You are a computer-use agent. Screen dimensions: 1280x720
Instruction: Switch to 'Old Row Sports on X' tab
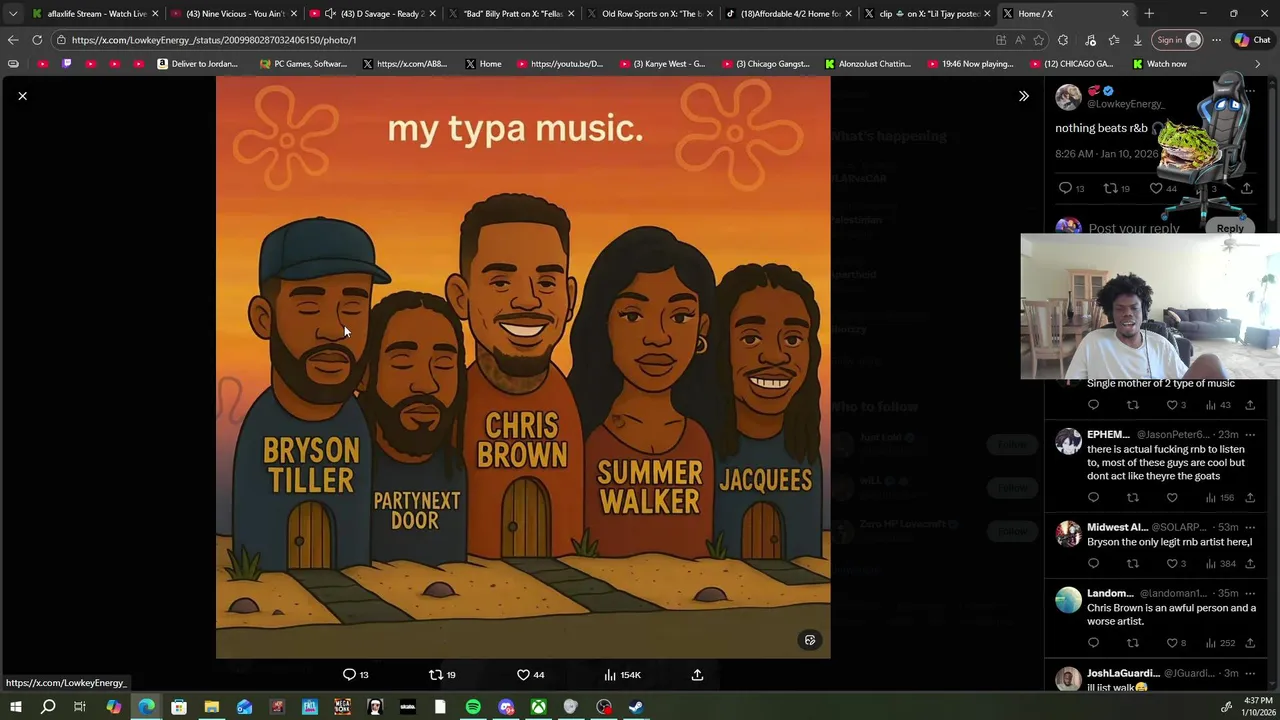[650, 14]
